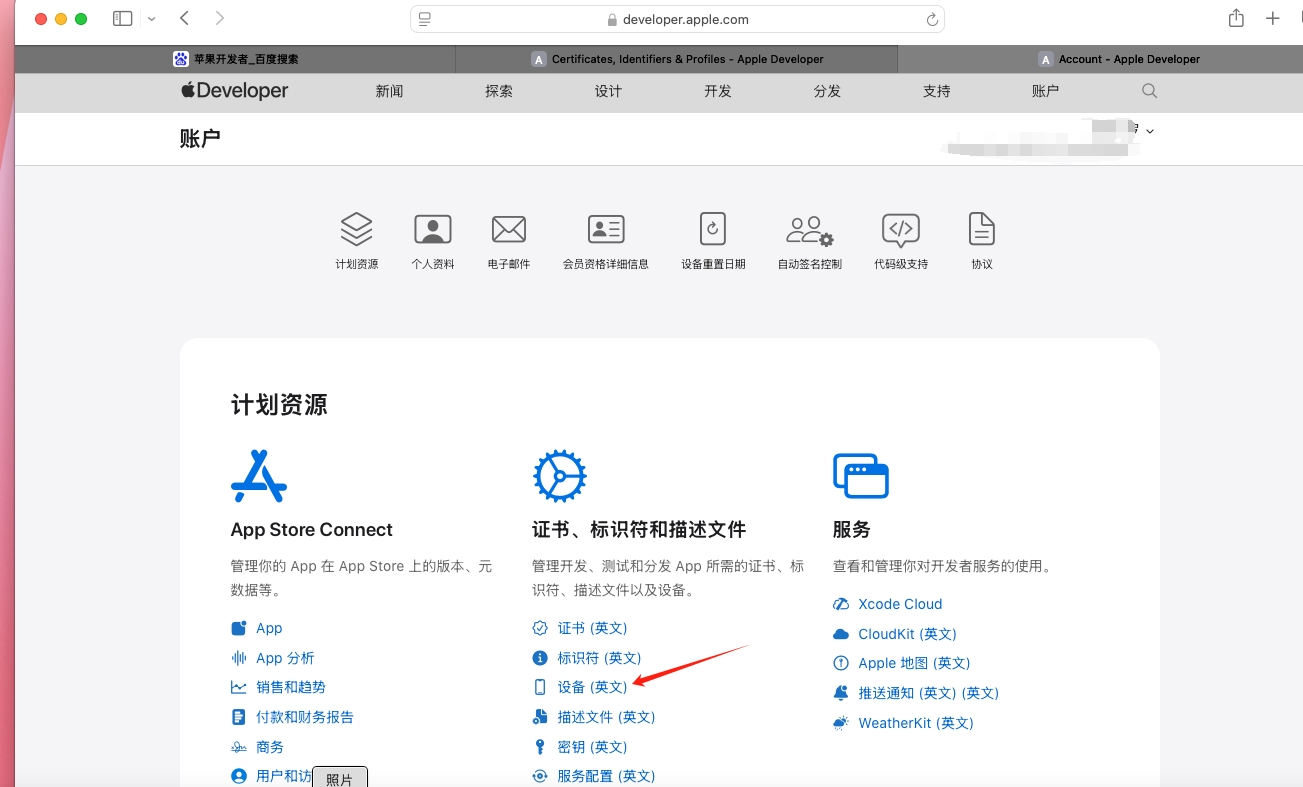Viewport: 1303px width, 787px height.
Task: Open the 分发 menu item
Action: click(827, 91)
